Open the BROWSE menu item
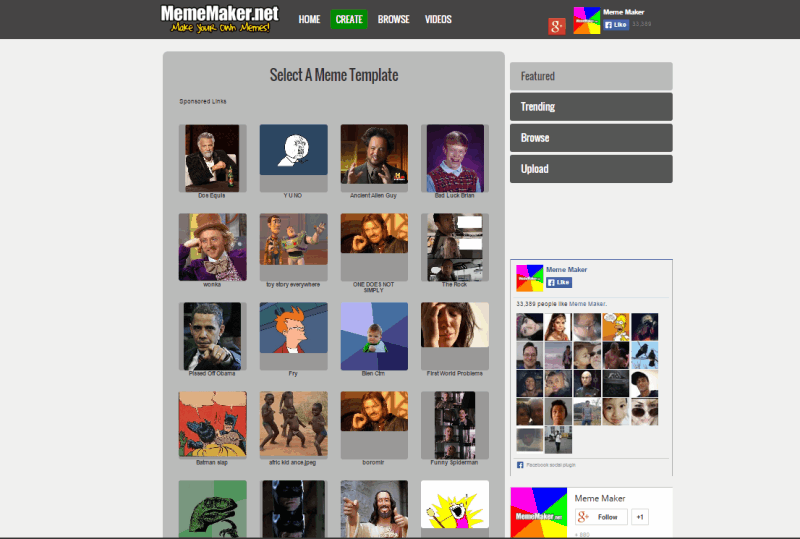The image size is (800, 539). 393,19
